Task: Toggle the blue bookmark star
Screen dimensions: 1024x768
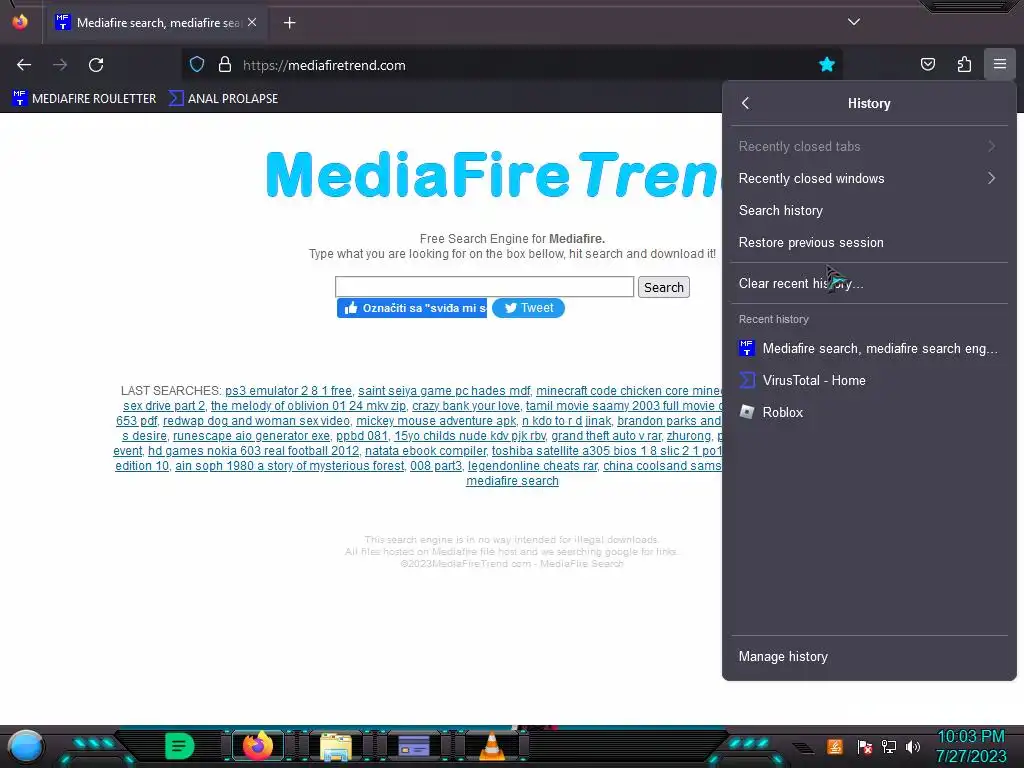Action: (827, 64)
